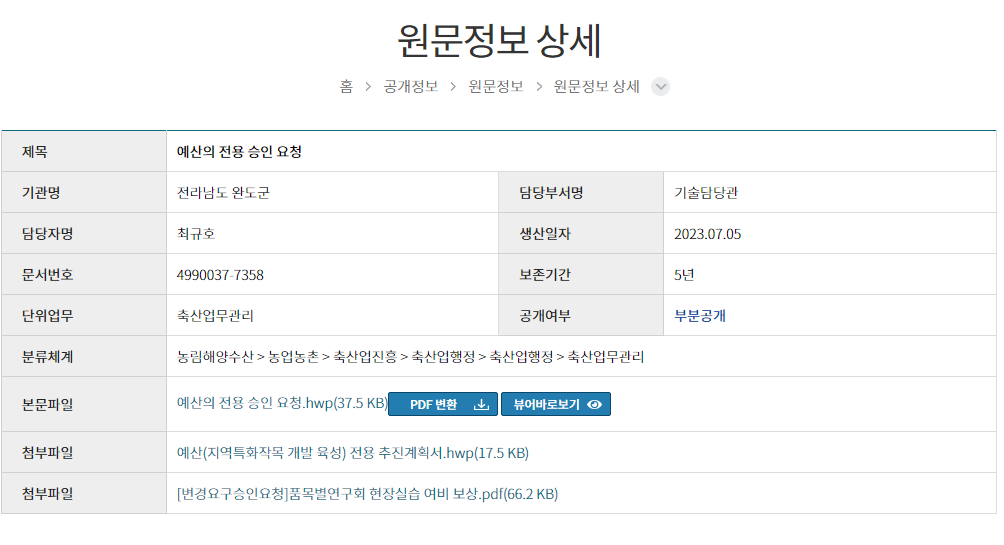Click 생산일자 label cell
Viewport: 1004px width, 545px height.
point(581,234)
